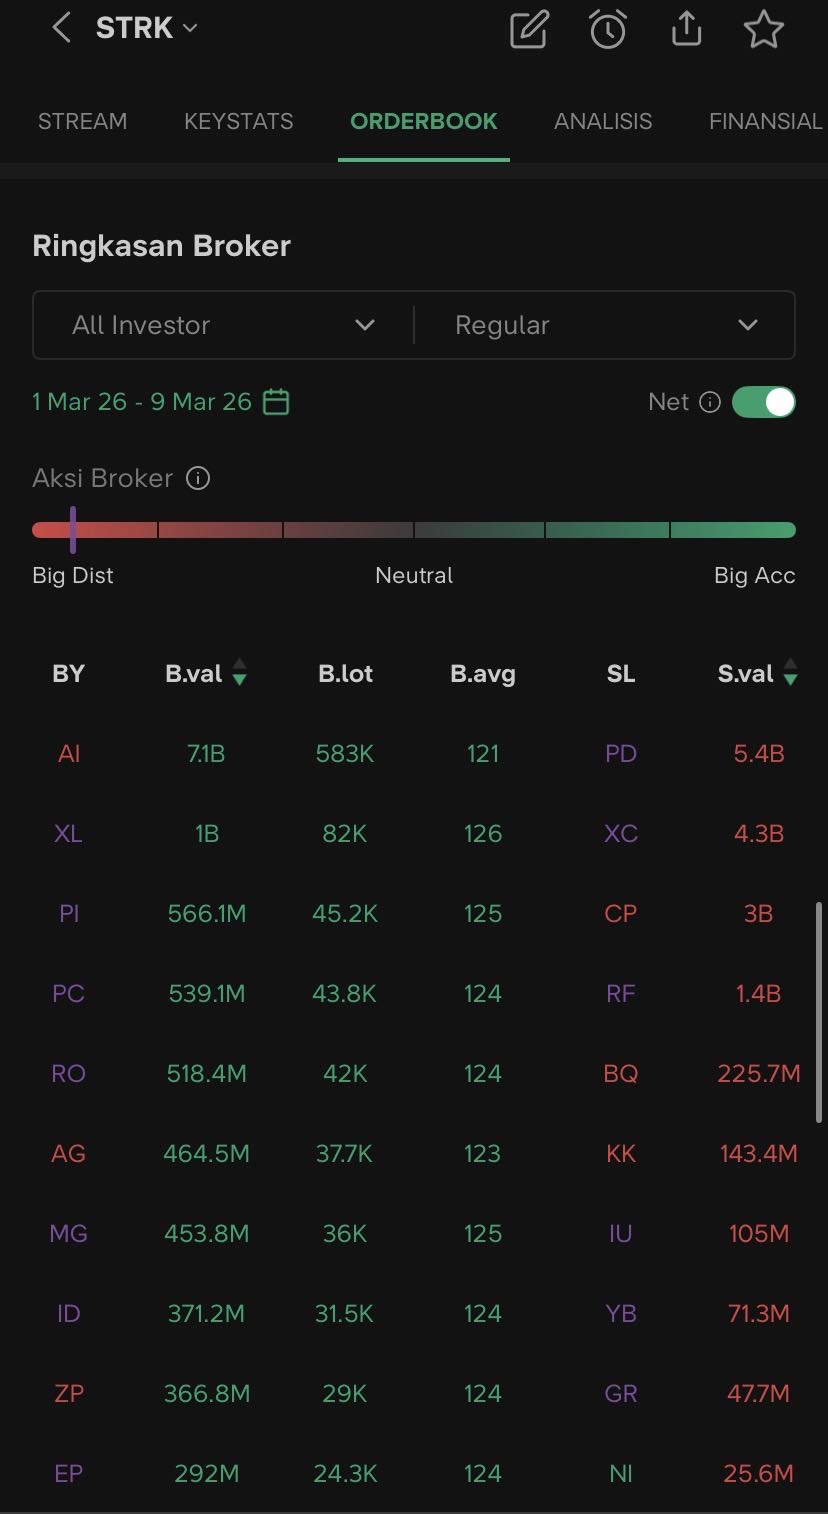Set a price alert with clock icon

607,30
